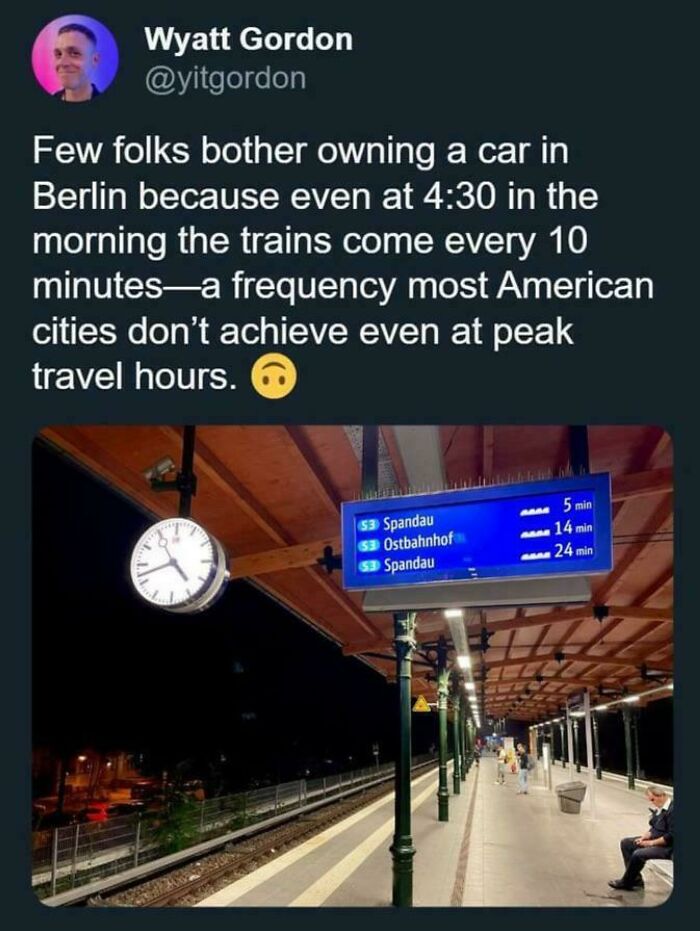Click the tweet text about Berlin trains

pos(343,262)
